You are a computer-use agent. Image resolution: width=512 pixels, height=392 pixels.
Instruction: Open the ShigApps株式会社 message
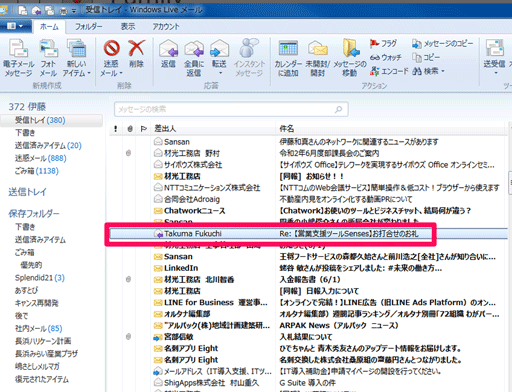click(x=307, y=383)
